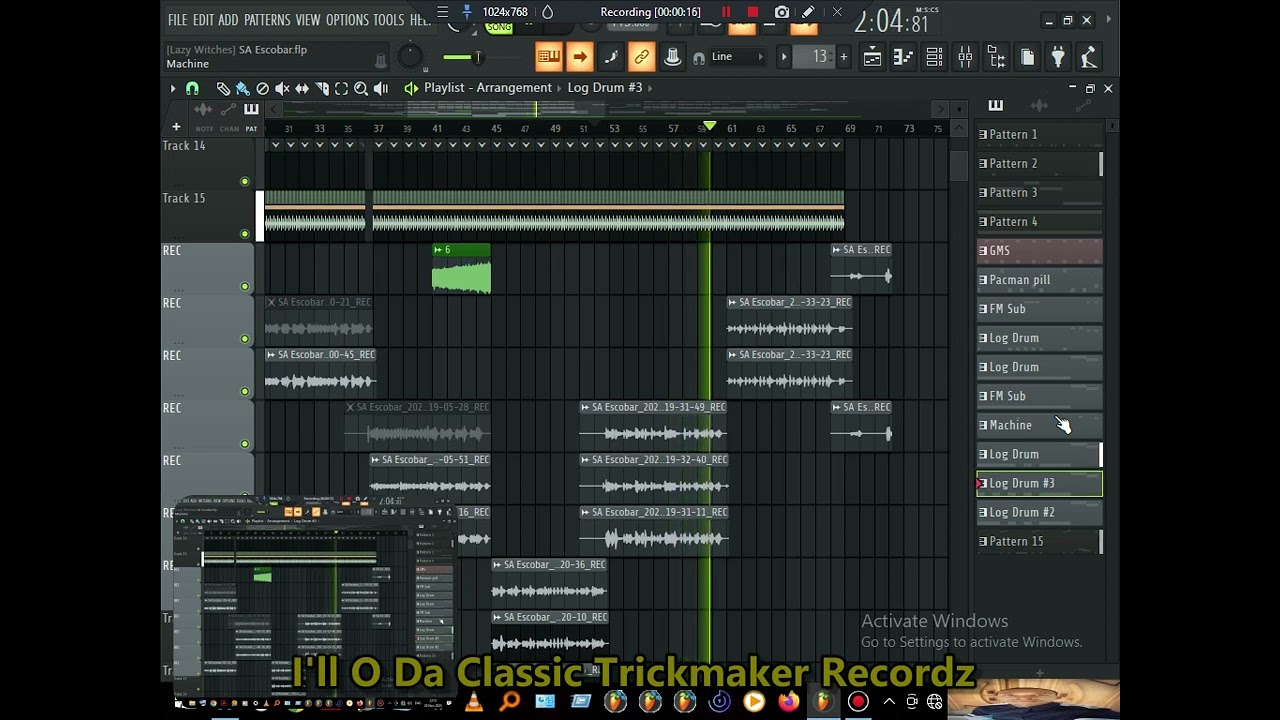The image size is (1280, 720).
Task: Select Pattern 15 in the picker
Action: 1040,541
